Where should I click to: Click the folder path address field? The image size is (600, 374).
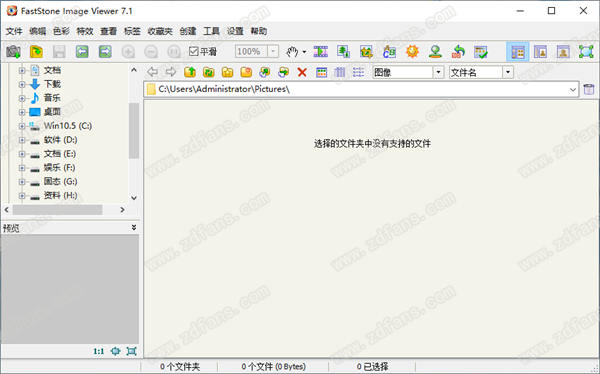pos(361,90)
